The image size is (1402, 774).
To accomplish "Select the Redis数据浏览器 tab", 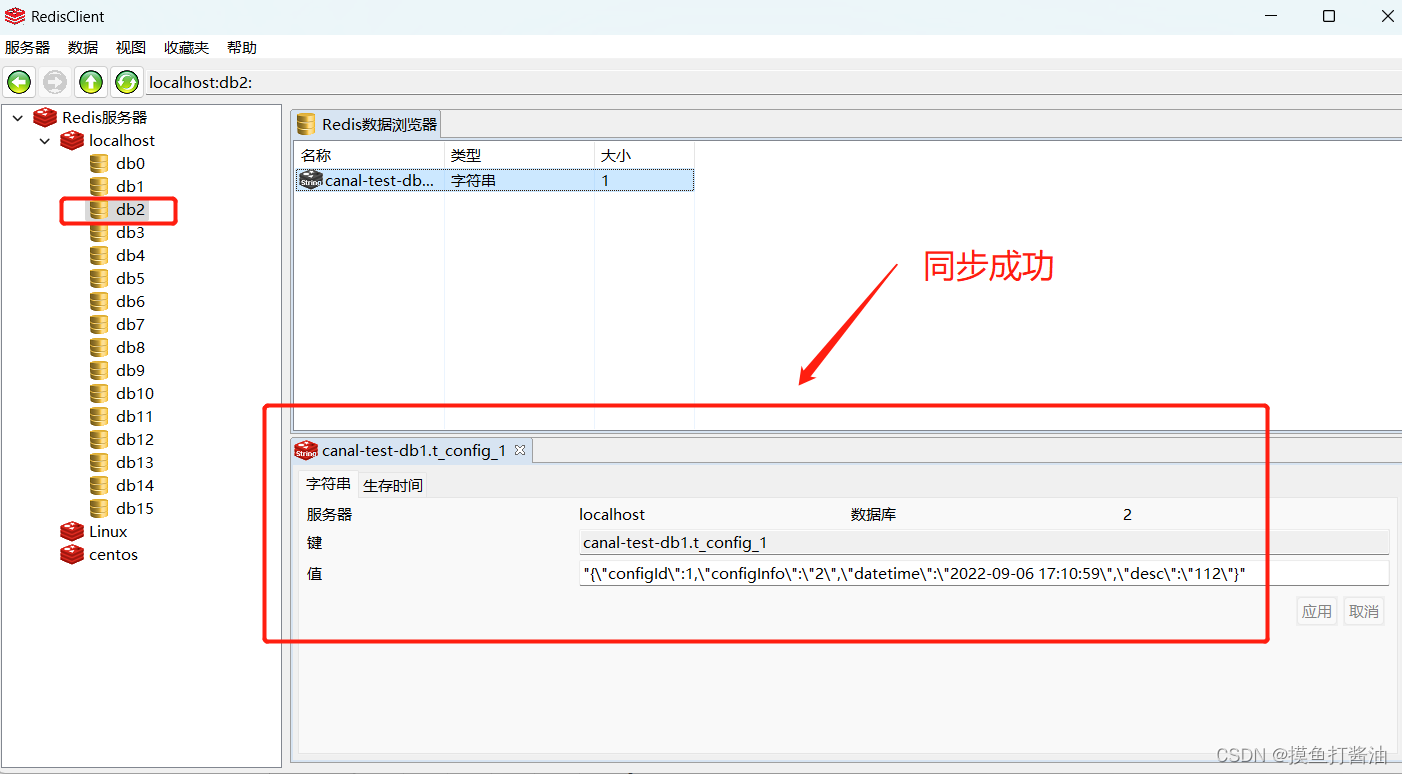I will tap(367, 124).
